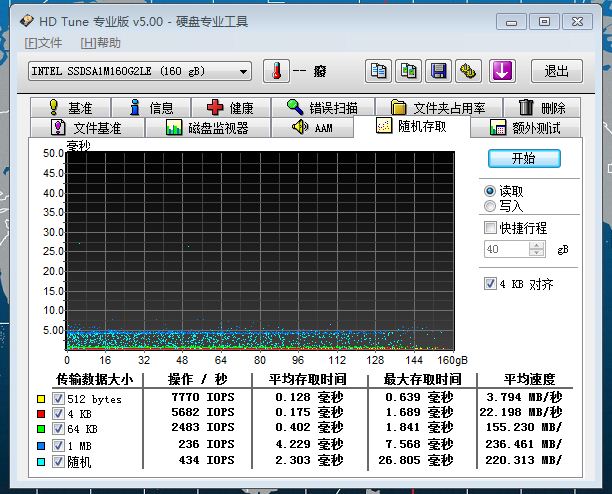612x494 pixels.
Task: Click the red 4 KB color swatch
Action: coord(41,414)
